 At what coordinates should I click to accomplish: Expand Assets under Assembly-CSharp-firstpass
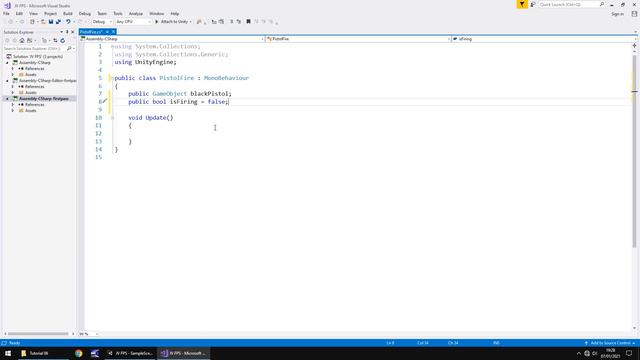[x=13, y=111]
